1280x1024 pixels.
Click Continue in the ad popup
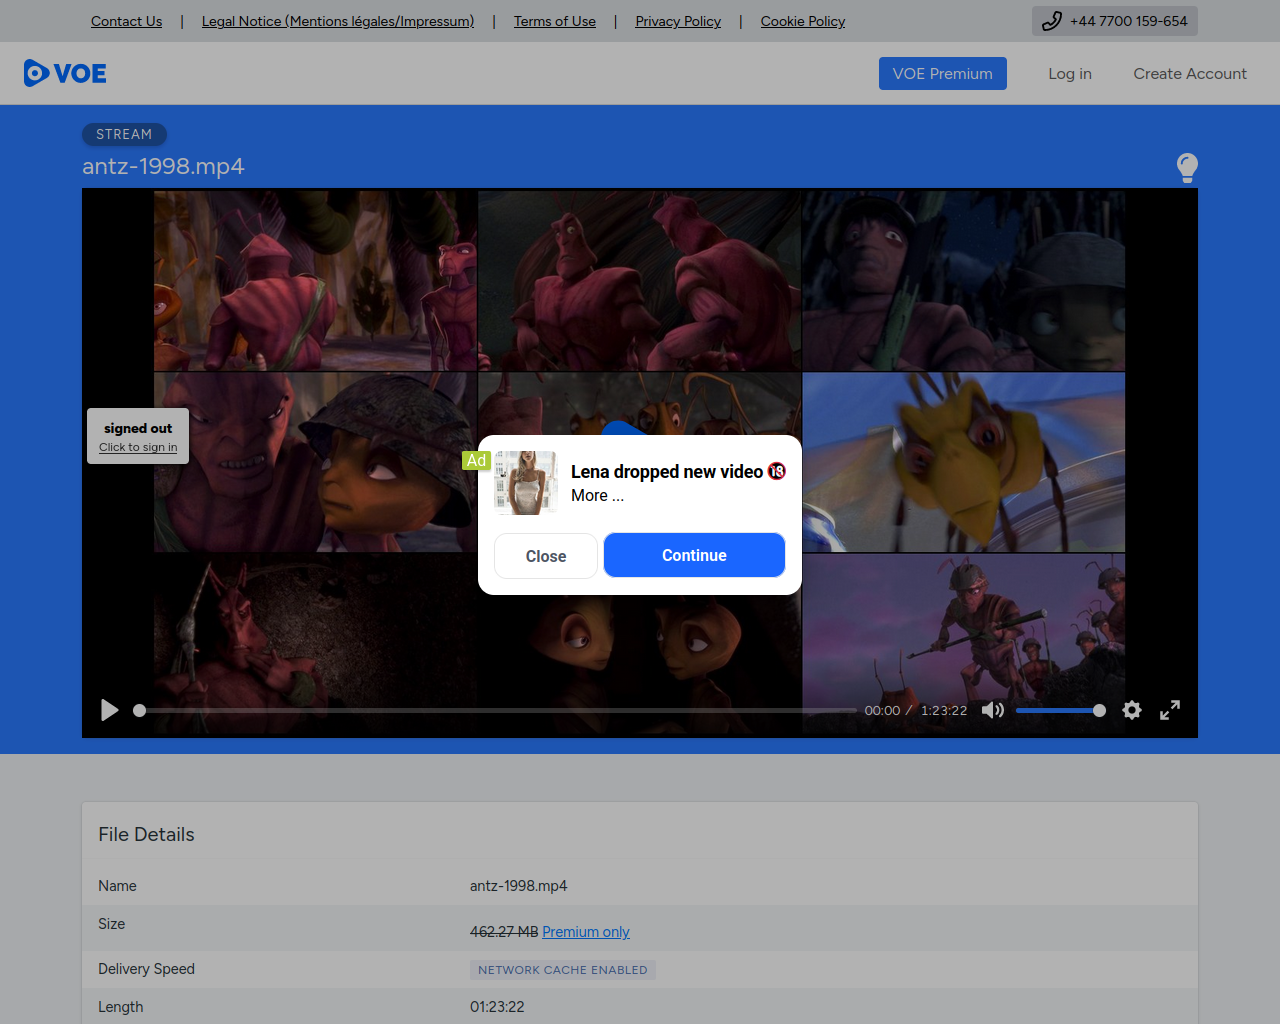pos(694,555)
